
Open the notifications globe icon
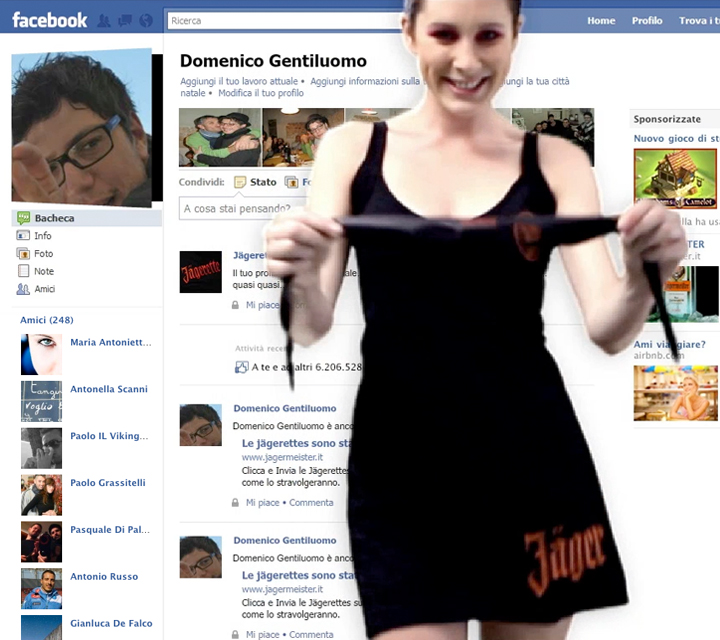tap(146, 21)
